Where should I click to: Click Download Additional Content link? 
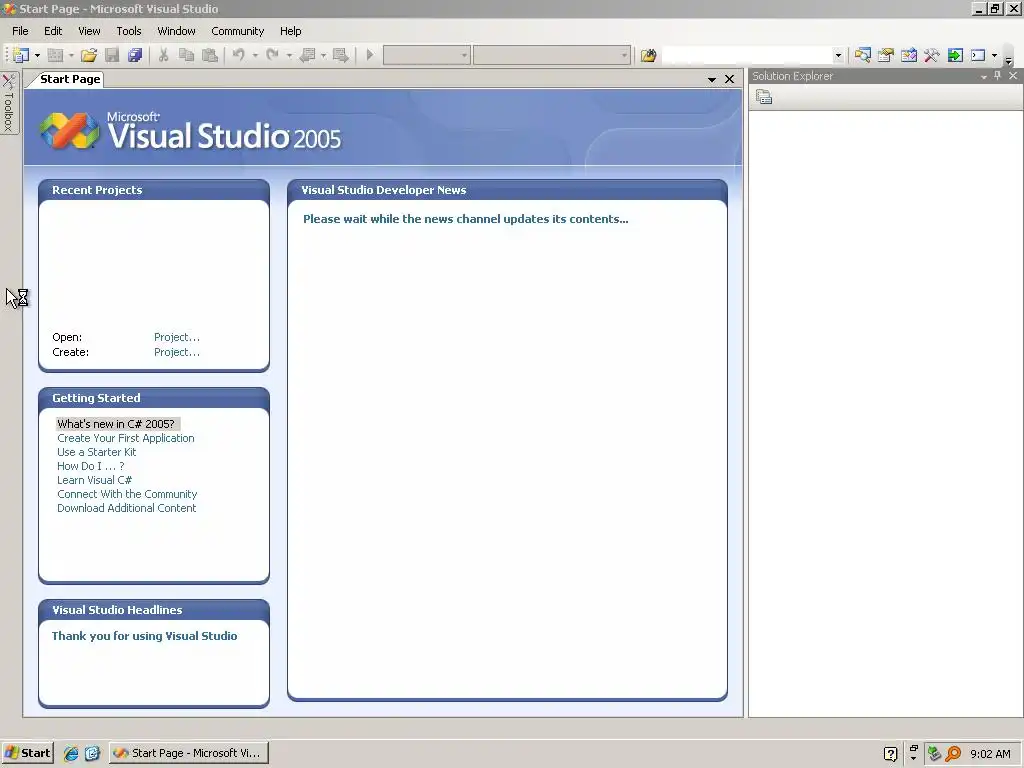[126, 508]
